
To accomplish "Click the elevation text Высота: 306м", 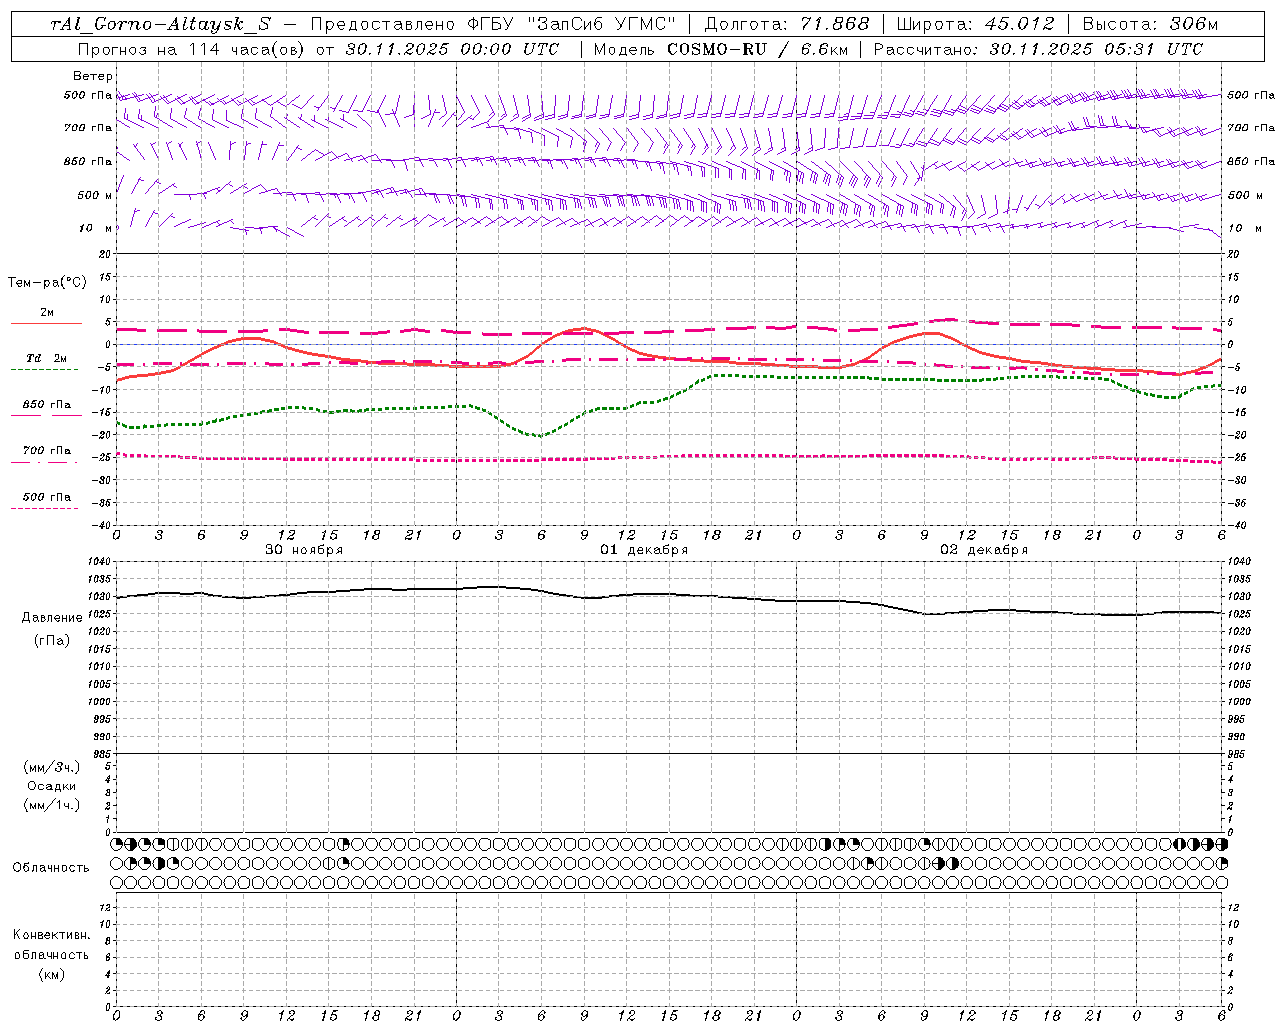I will 1150,24.
